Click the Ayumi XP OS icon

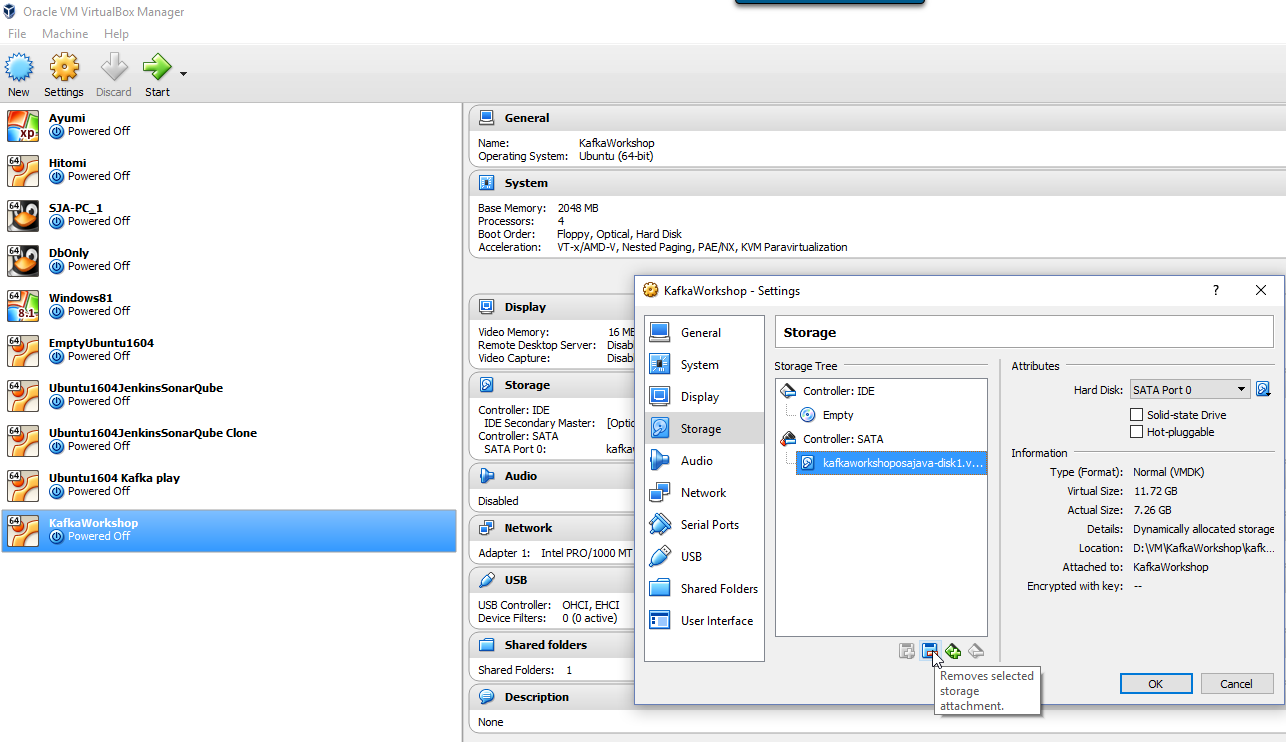23,126
